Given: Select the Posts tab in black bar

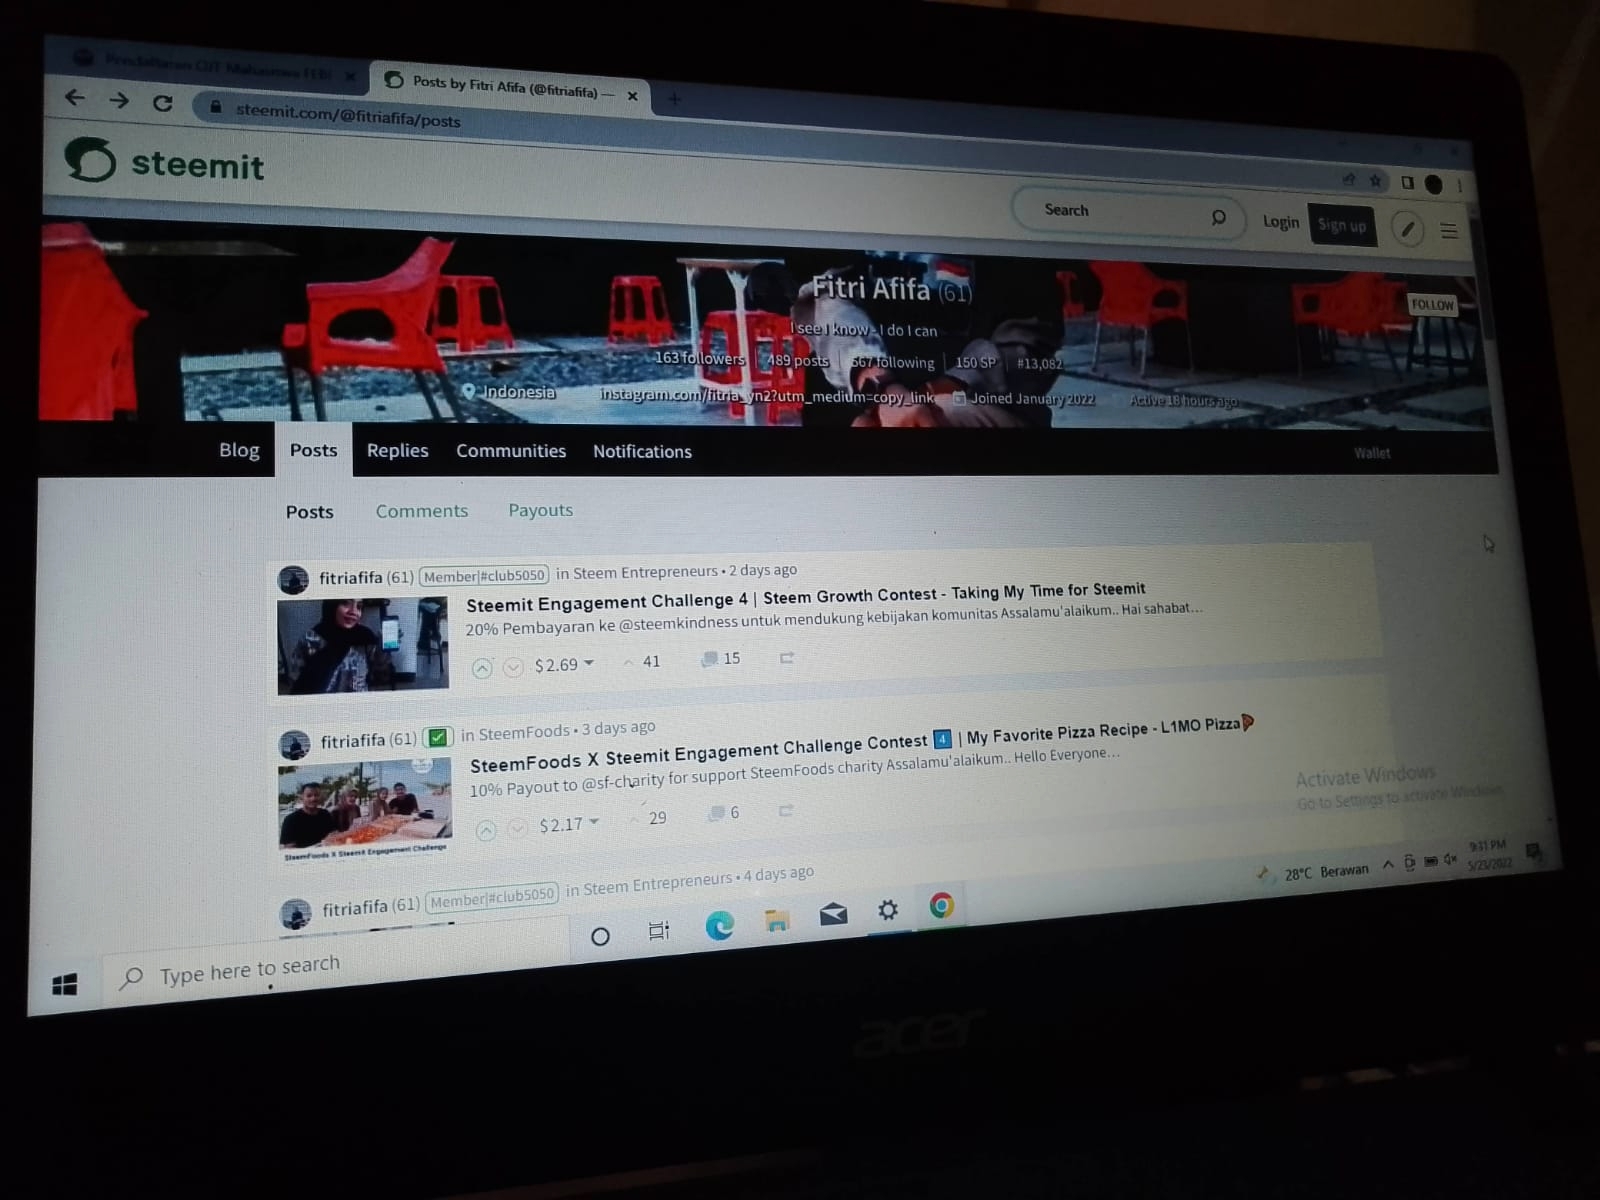Looking at the screenshot, I should click(x=313, y=450).
